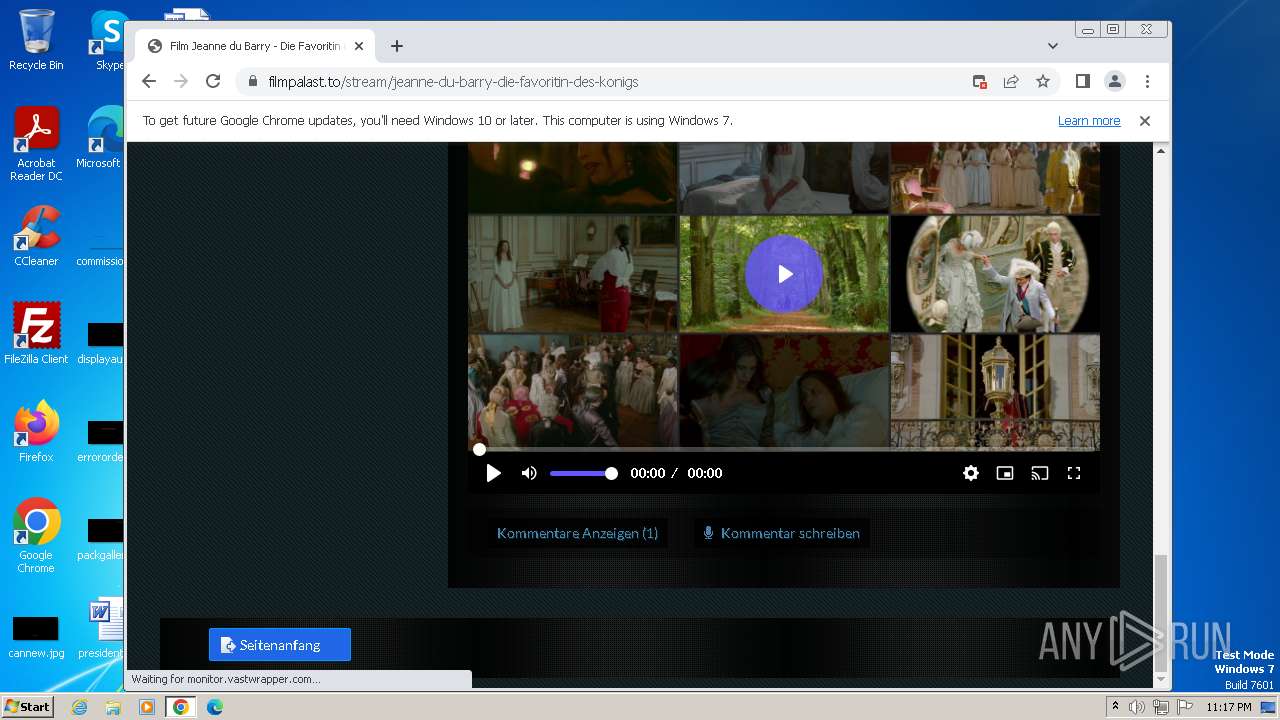Mute the video with the speaker icon
The width and height of the screenshot is (1280, 720).
tap(529, 473)
